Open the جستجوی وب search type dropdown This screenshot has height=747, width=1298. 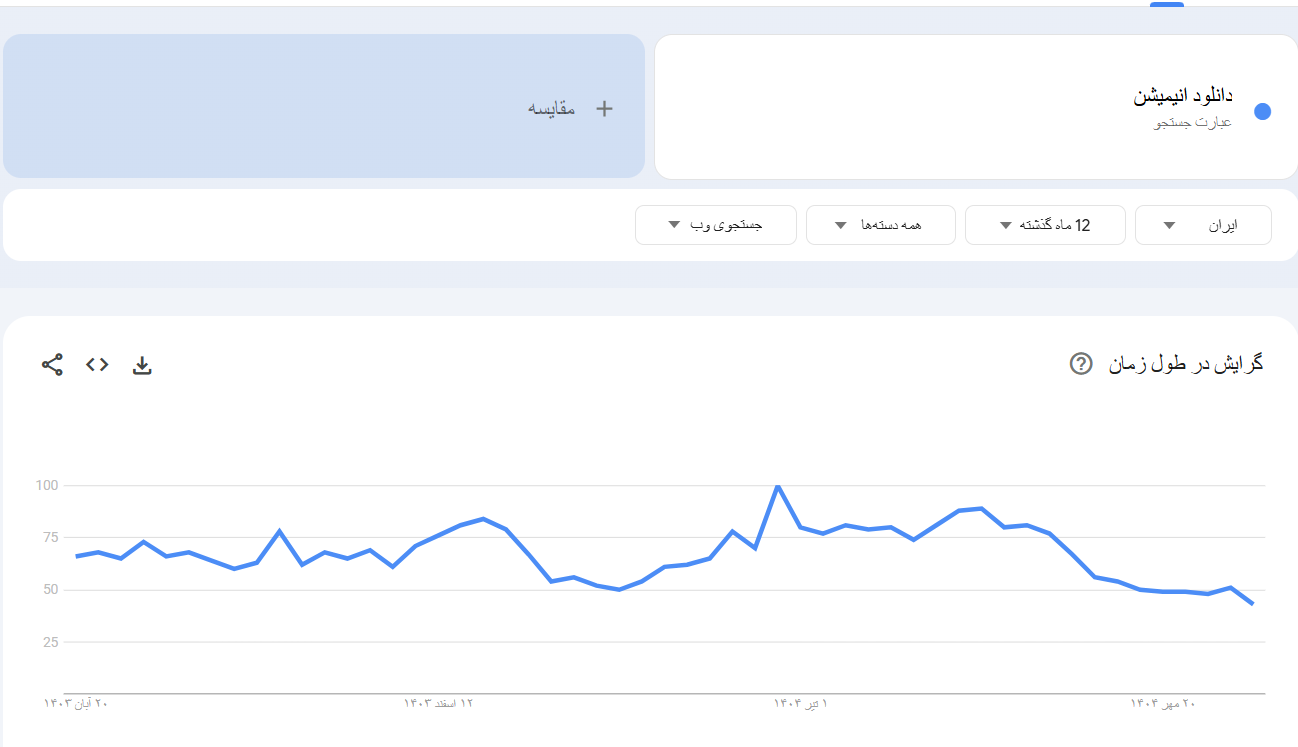click(x=715, y=224)
